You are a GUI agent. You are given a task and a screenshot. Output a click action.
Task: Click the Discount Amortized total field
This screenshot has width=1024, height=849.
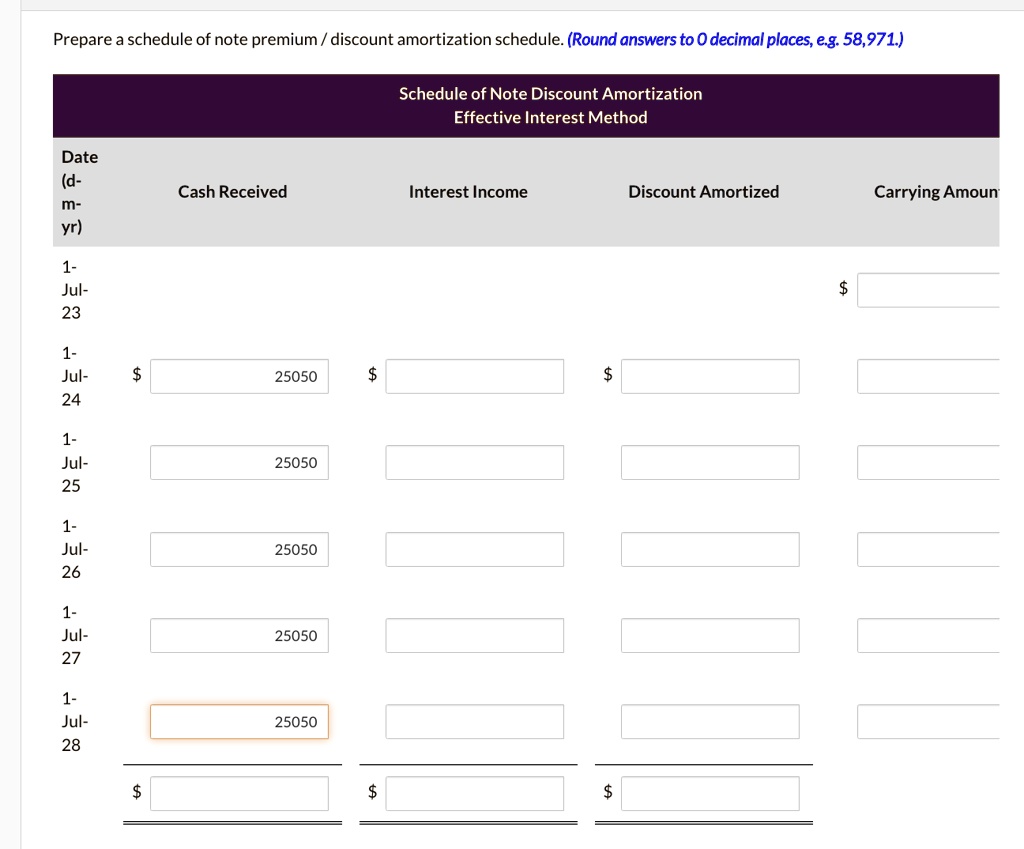pyautogui.click(x=710, y=793)
